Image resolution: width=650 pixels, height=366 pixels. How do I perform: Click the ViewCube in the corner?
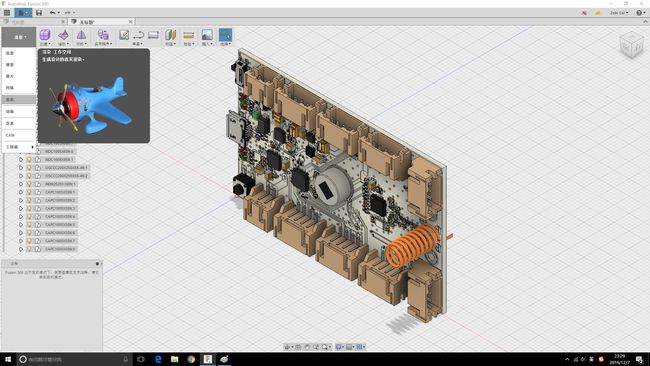pos(631,45)
